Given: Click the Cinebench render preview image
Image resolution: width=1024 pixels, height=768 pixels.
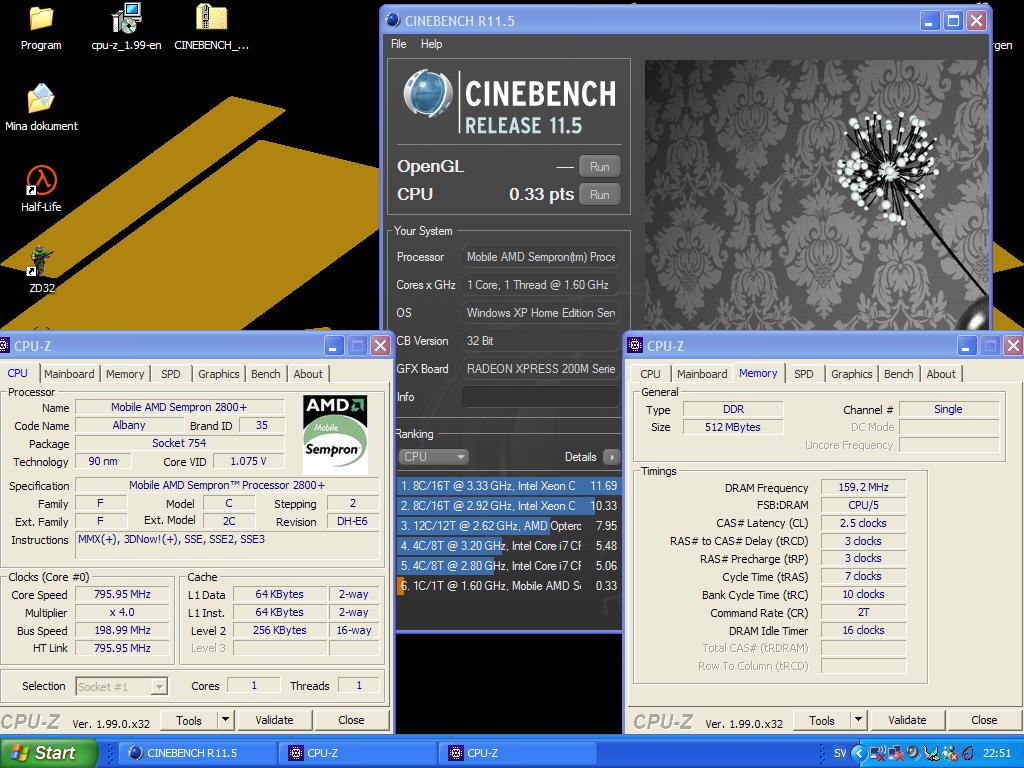Looking at the screenshot, I should coord(816,195).
